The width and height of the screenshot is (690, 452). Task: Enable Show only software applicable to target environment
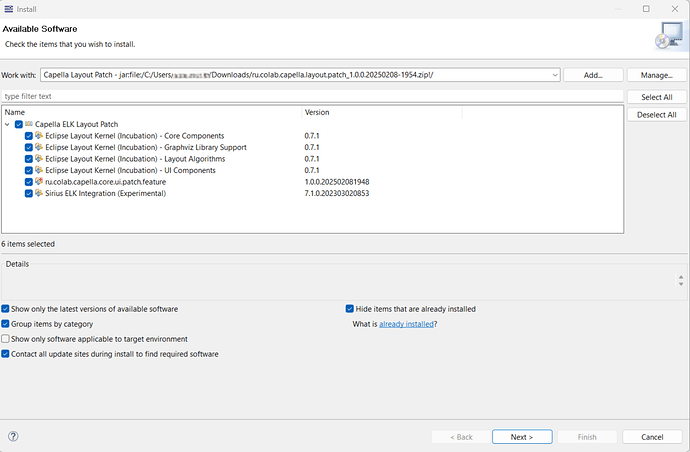point(6,339)
